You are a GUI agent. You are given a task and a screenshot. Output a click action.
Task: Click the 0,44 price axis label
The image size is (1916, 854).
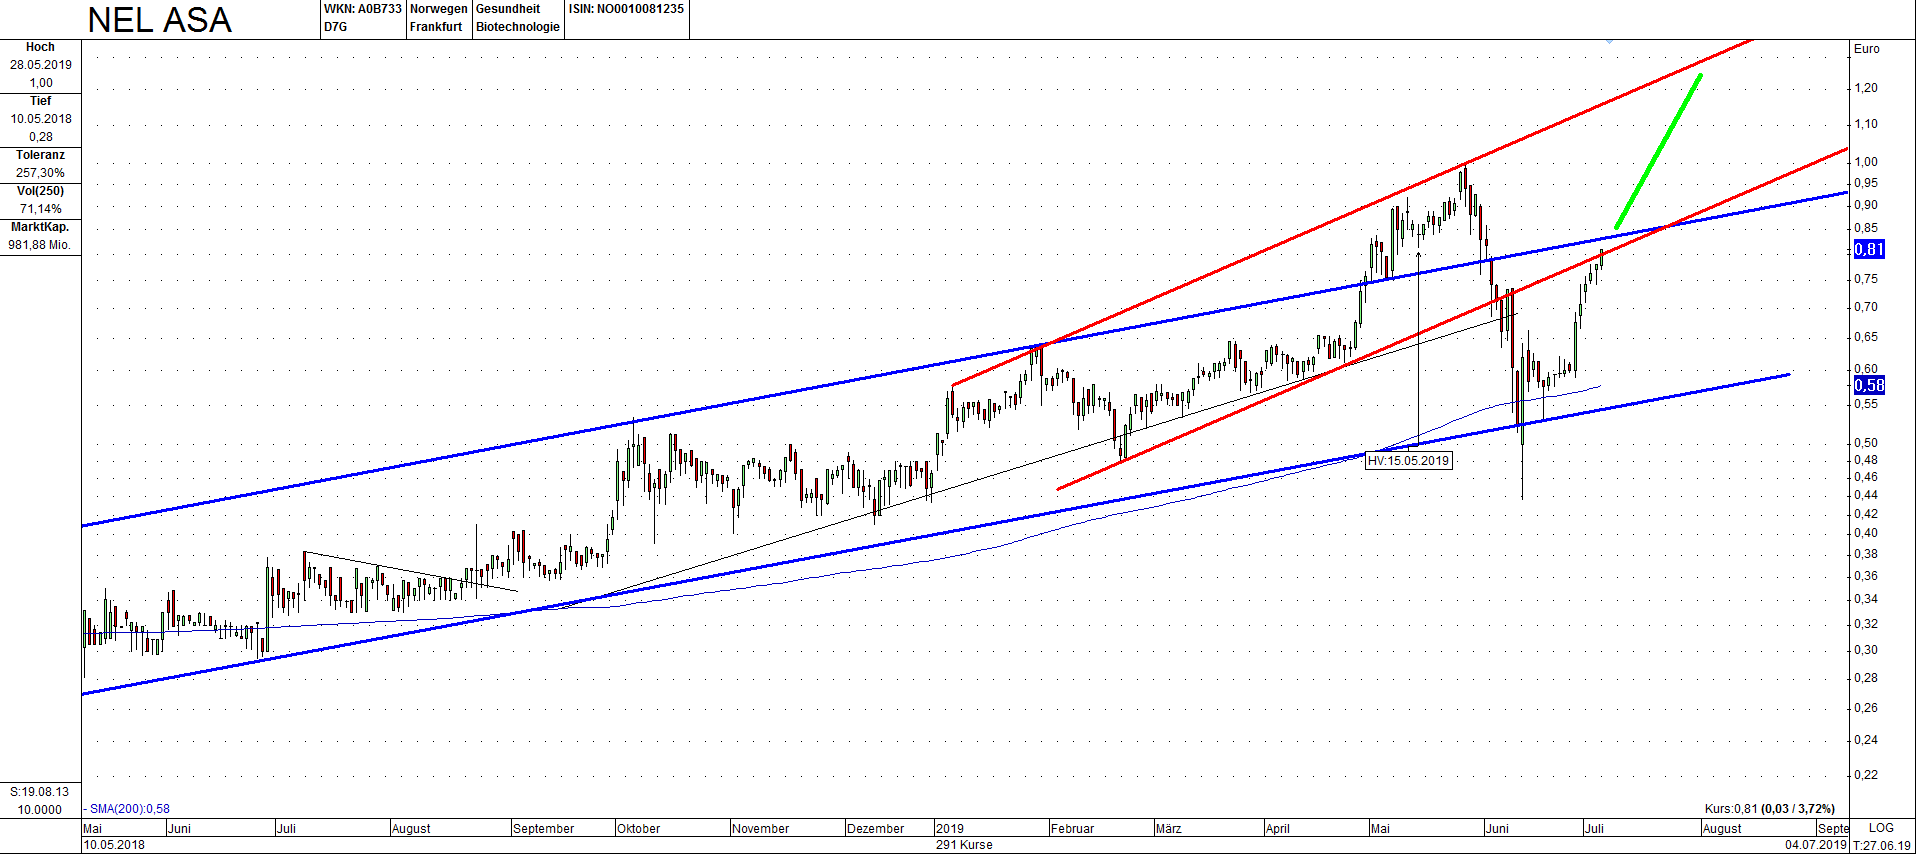1866,495
